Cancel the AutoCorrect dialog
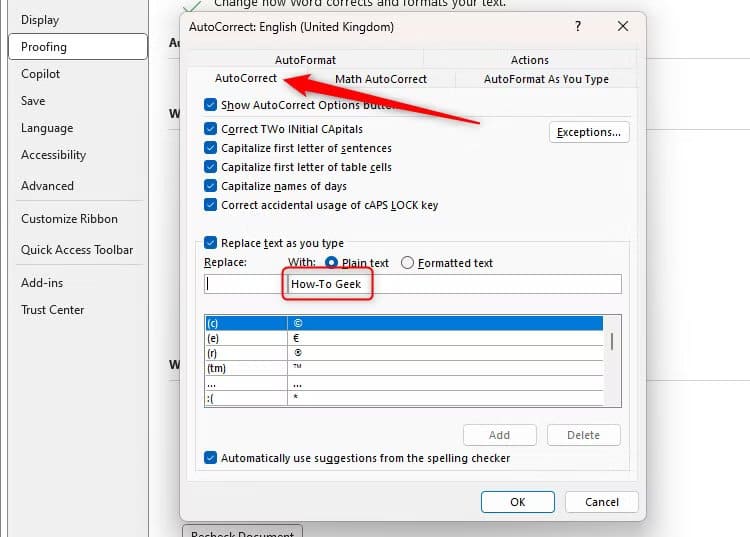 pos(602,502)
